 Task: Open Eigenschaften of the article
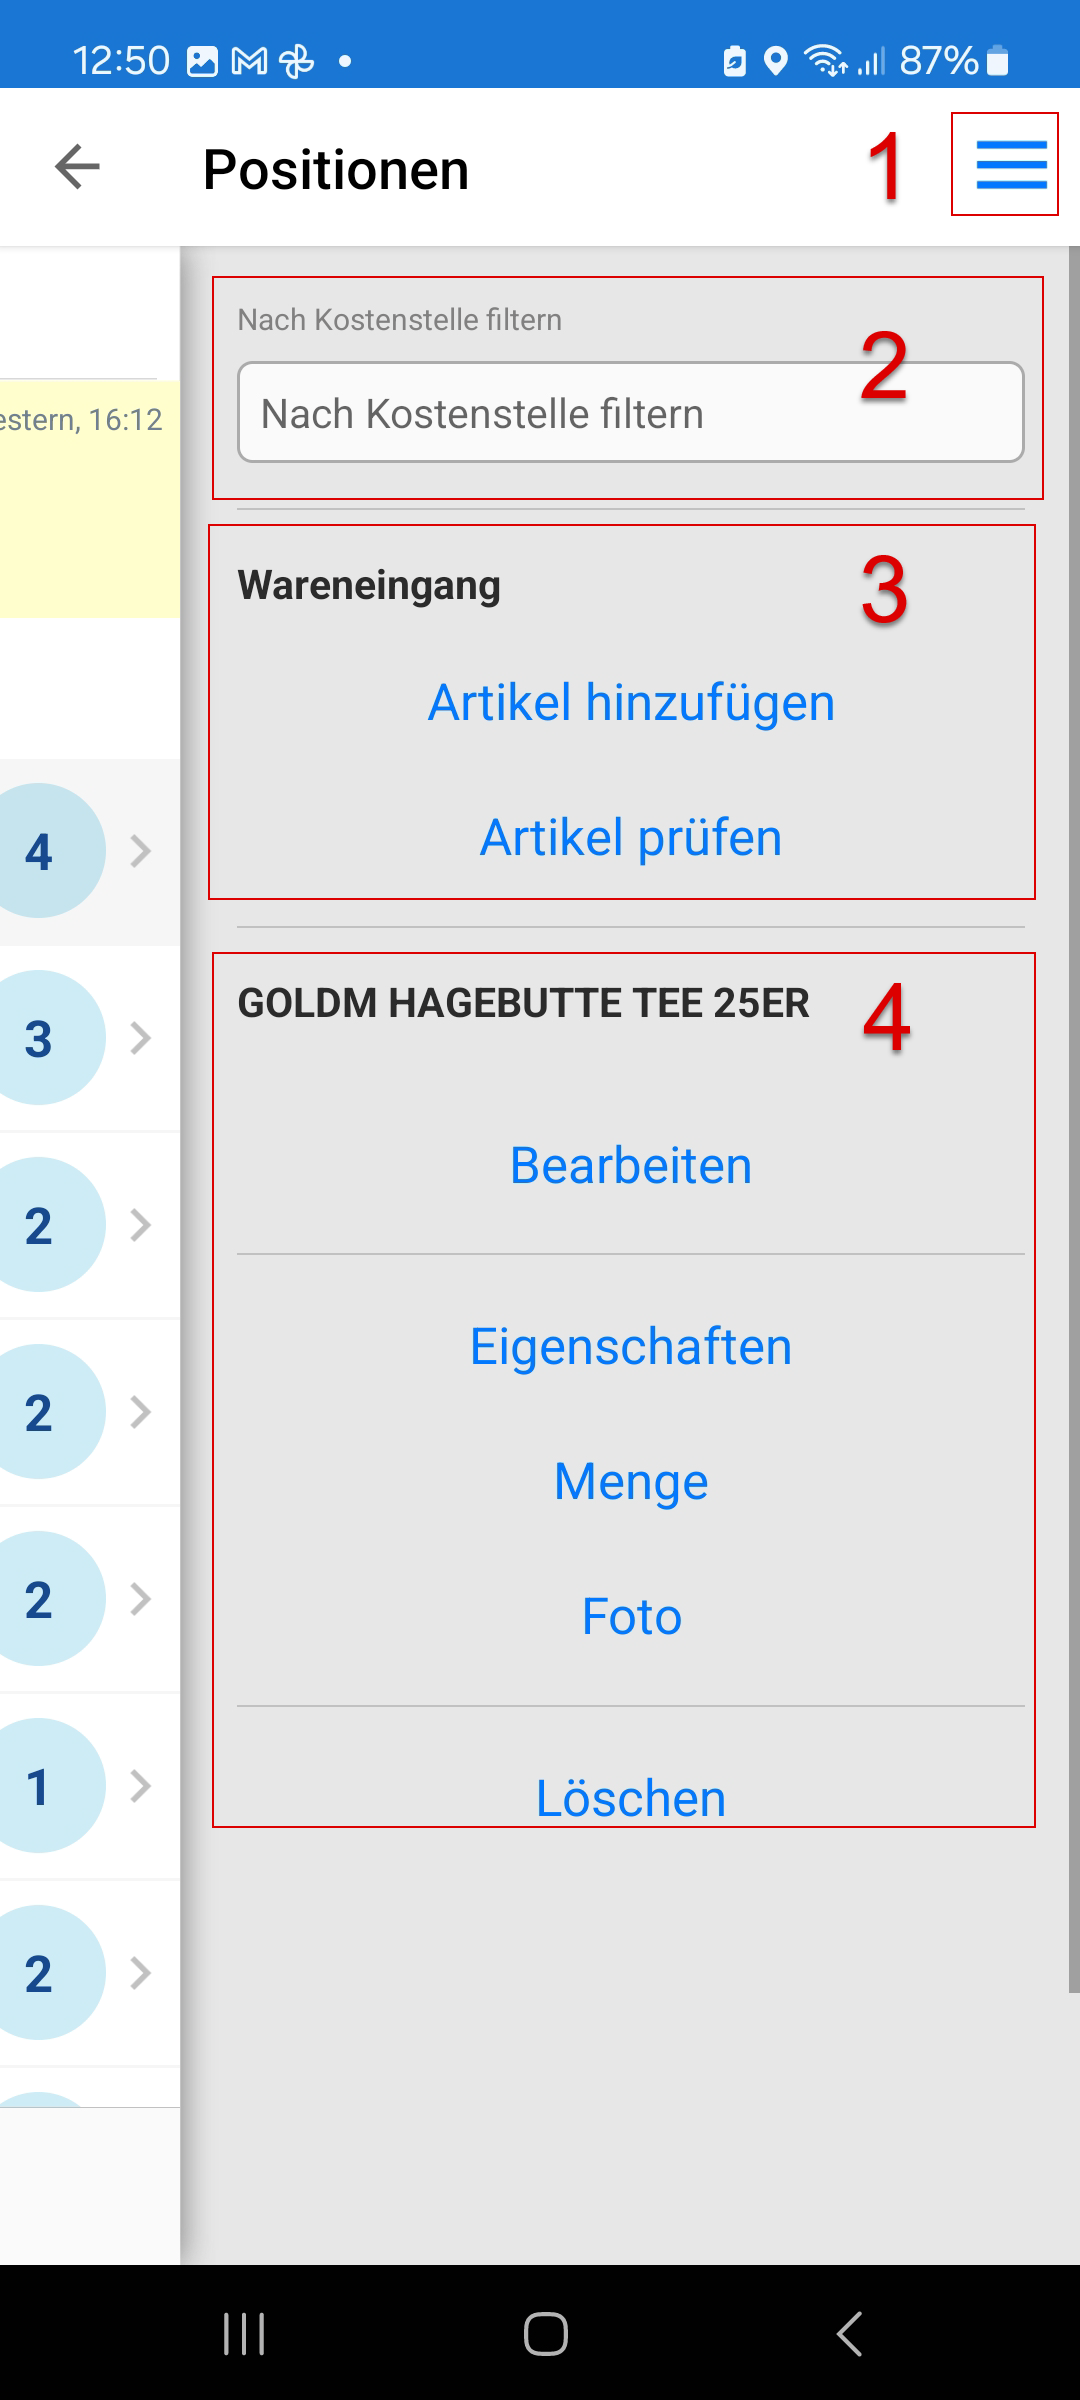pos(631,1346)
